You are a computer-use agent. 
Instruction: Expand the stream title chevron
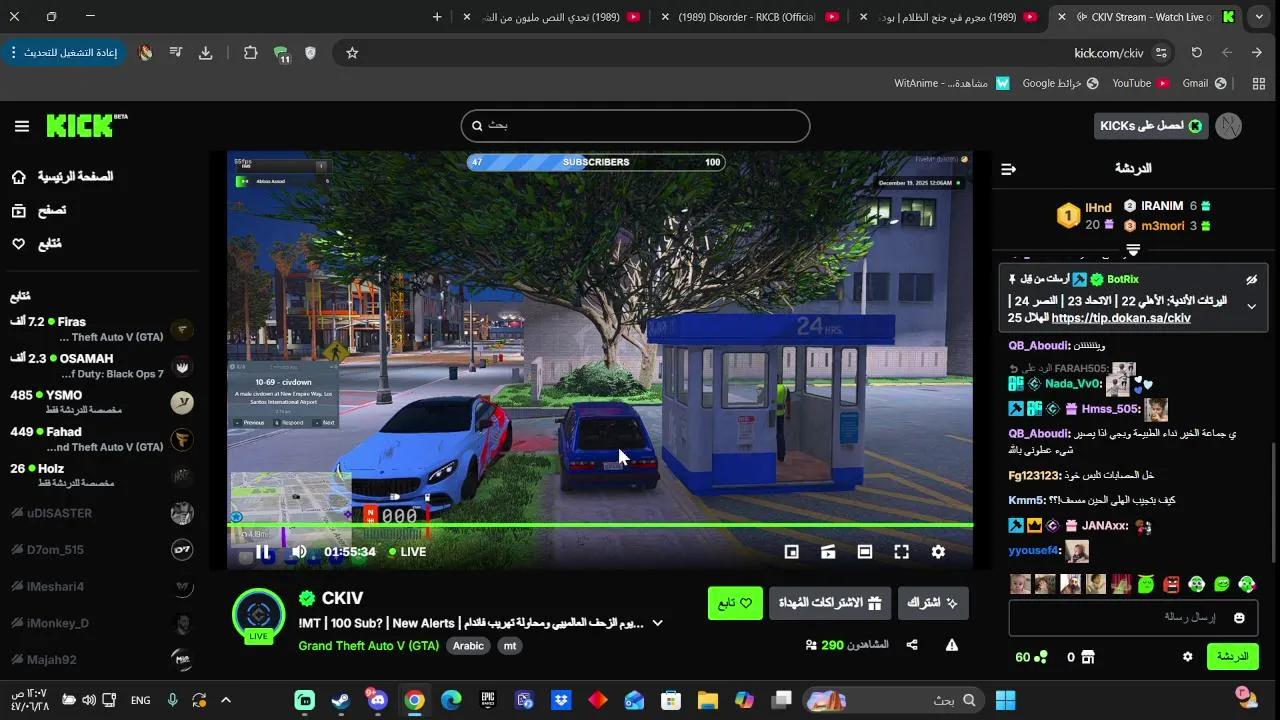pyautogui.click(x=657, y=623)
